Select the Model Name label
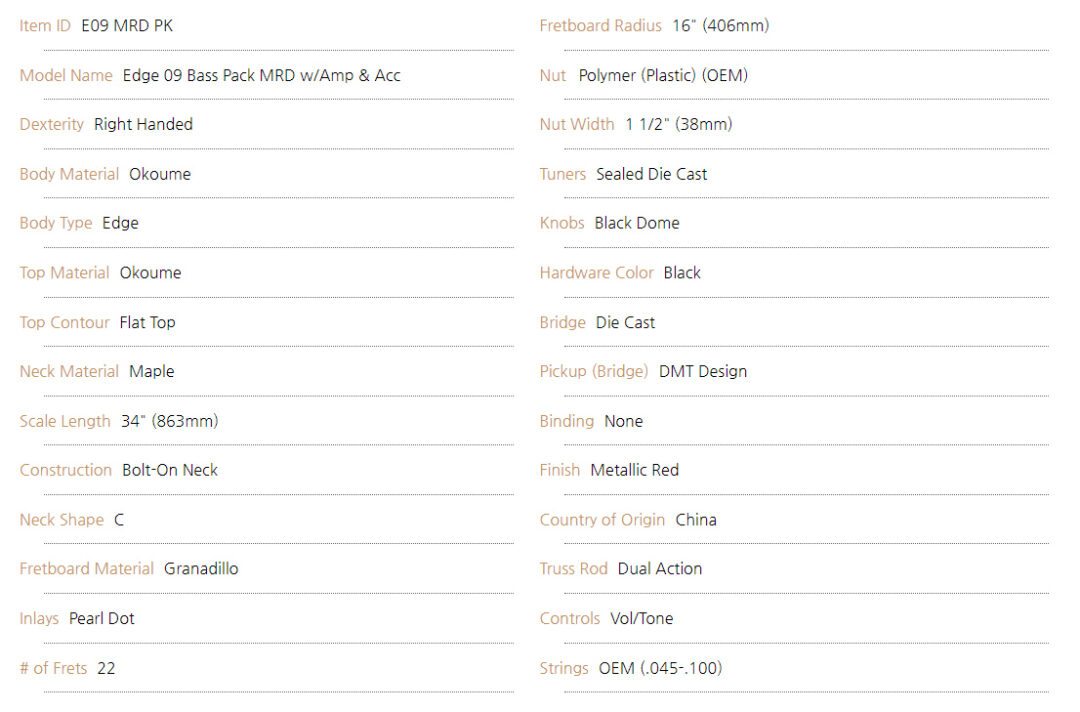 coord(66,75)
